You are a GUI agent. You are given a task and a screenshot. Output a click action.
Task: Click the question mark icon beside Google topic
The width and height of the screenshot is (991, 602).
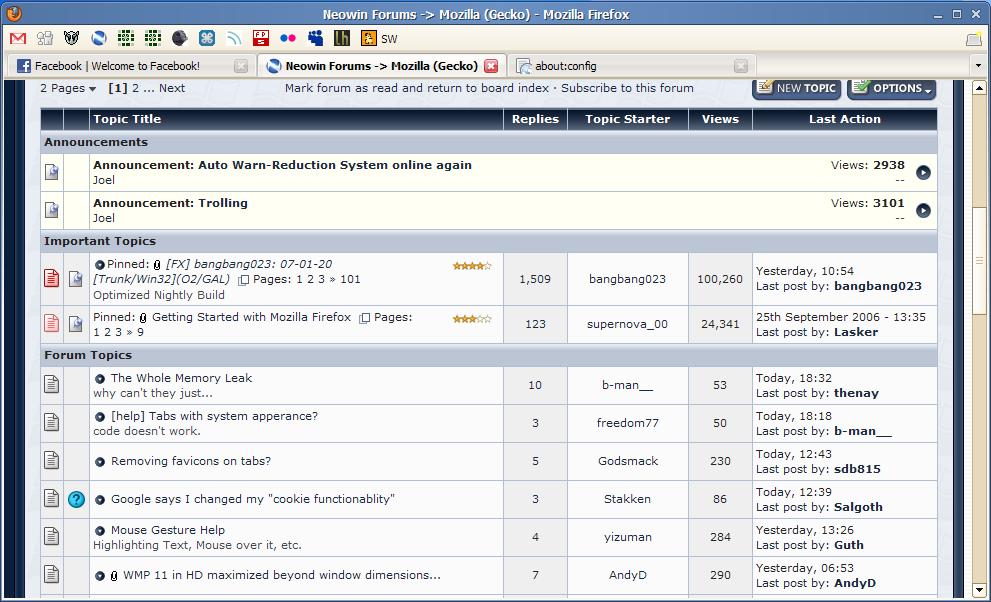point(76,499)
